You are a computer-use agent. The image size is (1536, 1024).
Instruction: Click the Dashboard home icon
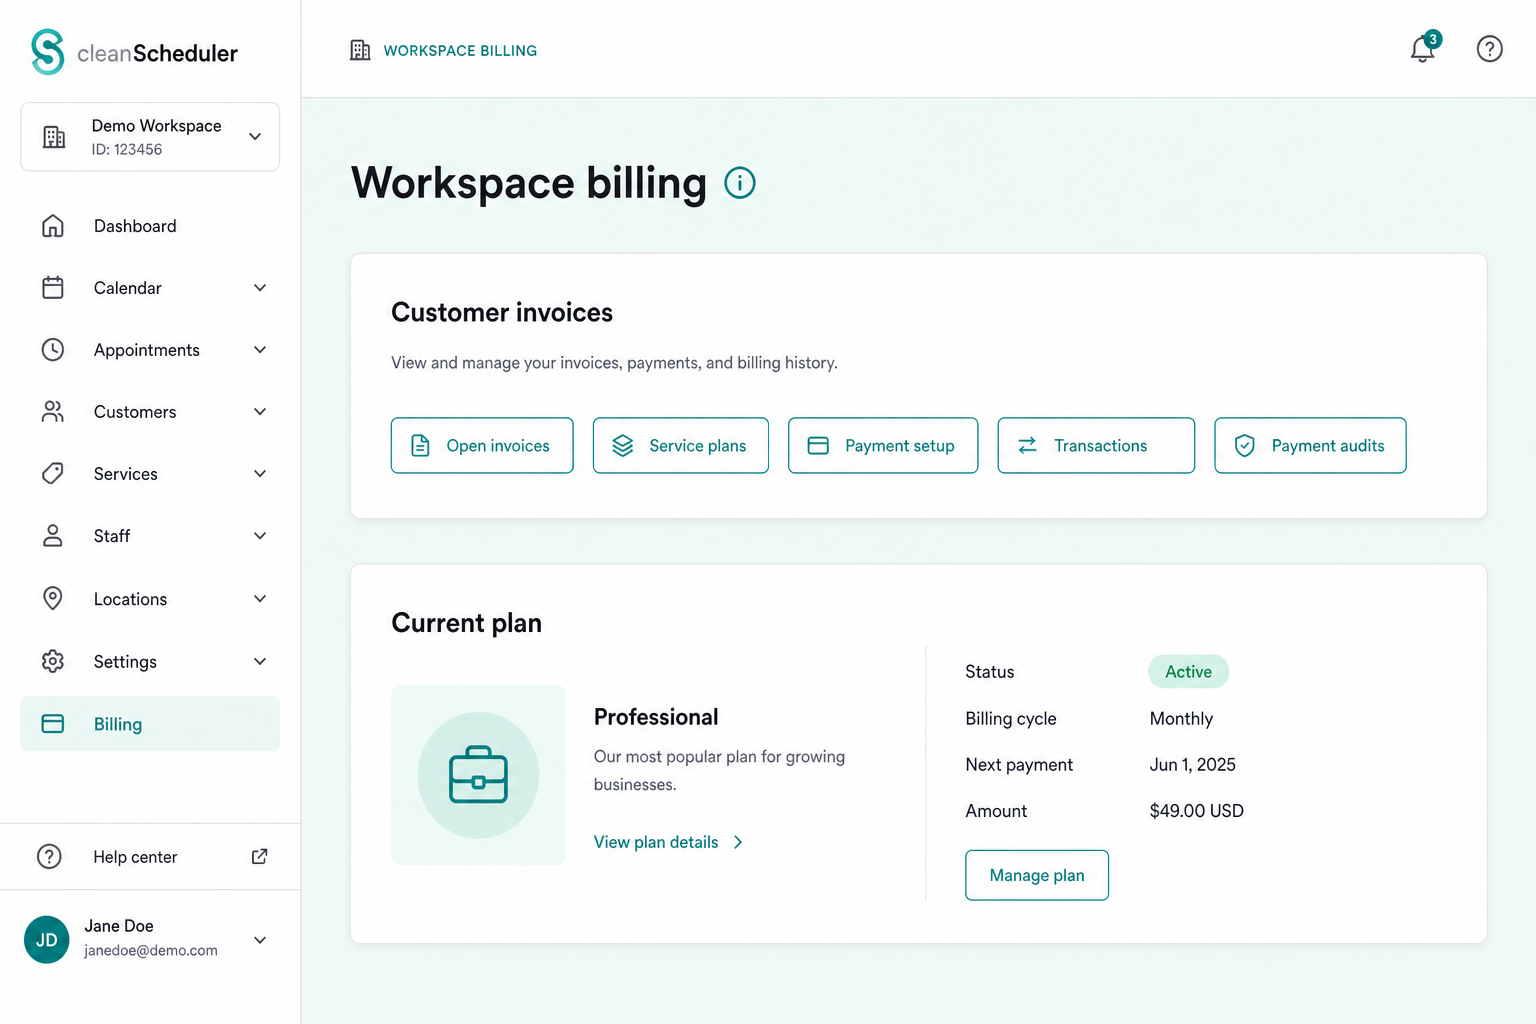click(53, 226)
